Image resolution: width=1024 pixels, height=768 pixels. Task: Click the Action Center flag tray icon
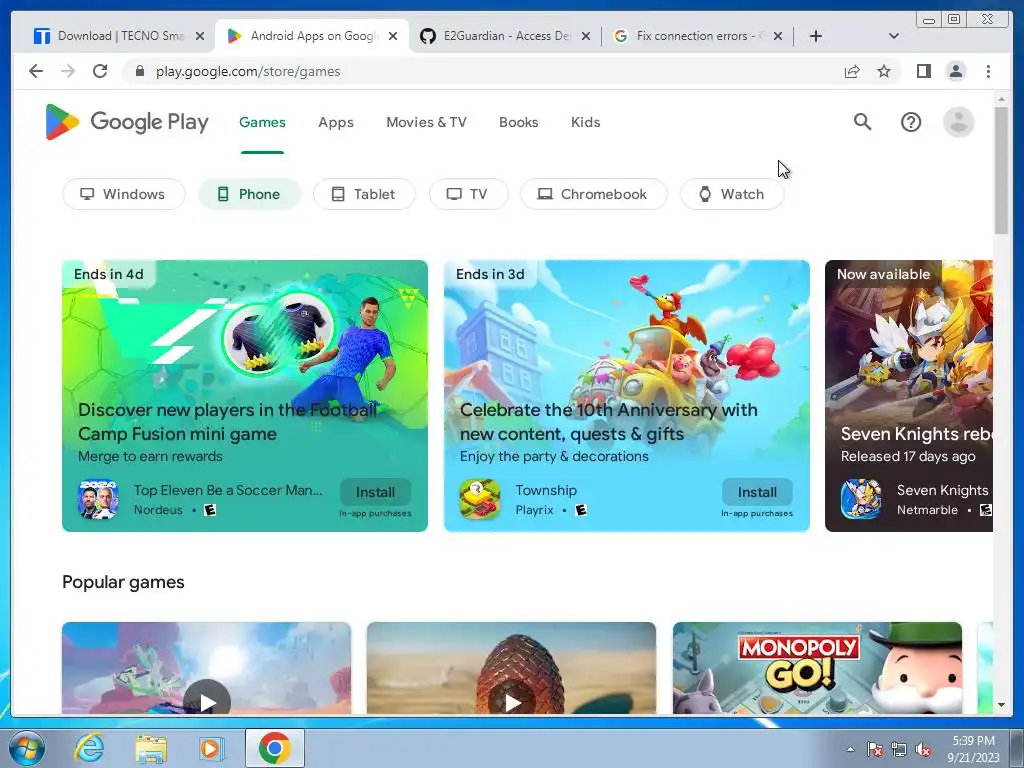click(874, 750)
